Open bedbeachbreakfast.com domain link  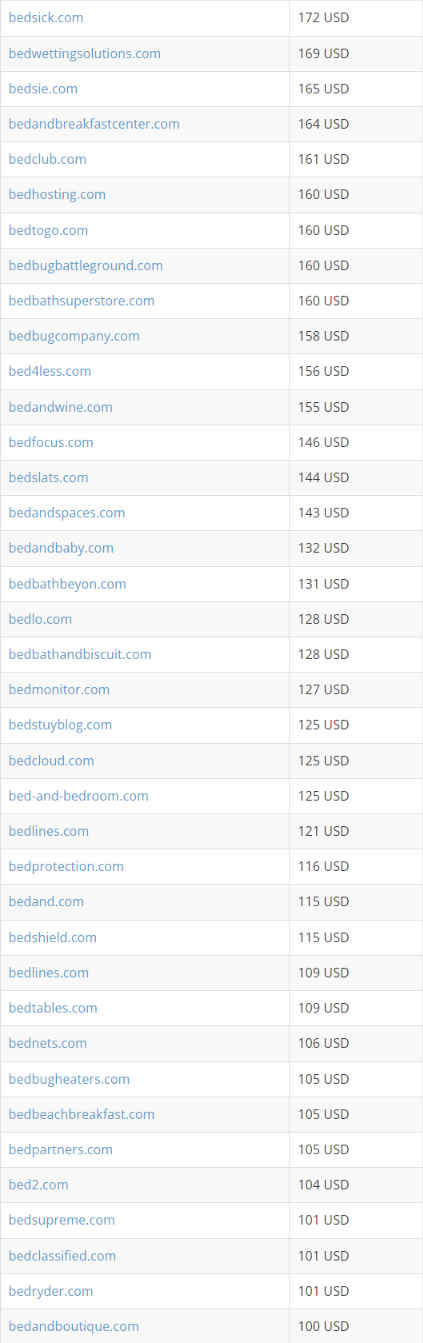81,1114
